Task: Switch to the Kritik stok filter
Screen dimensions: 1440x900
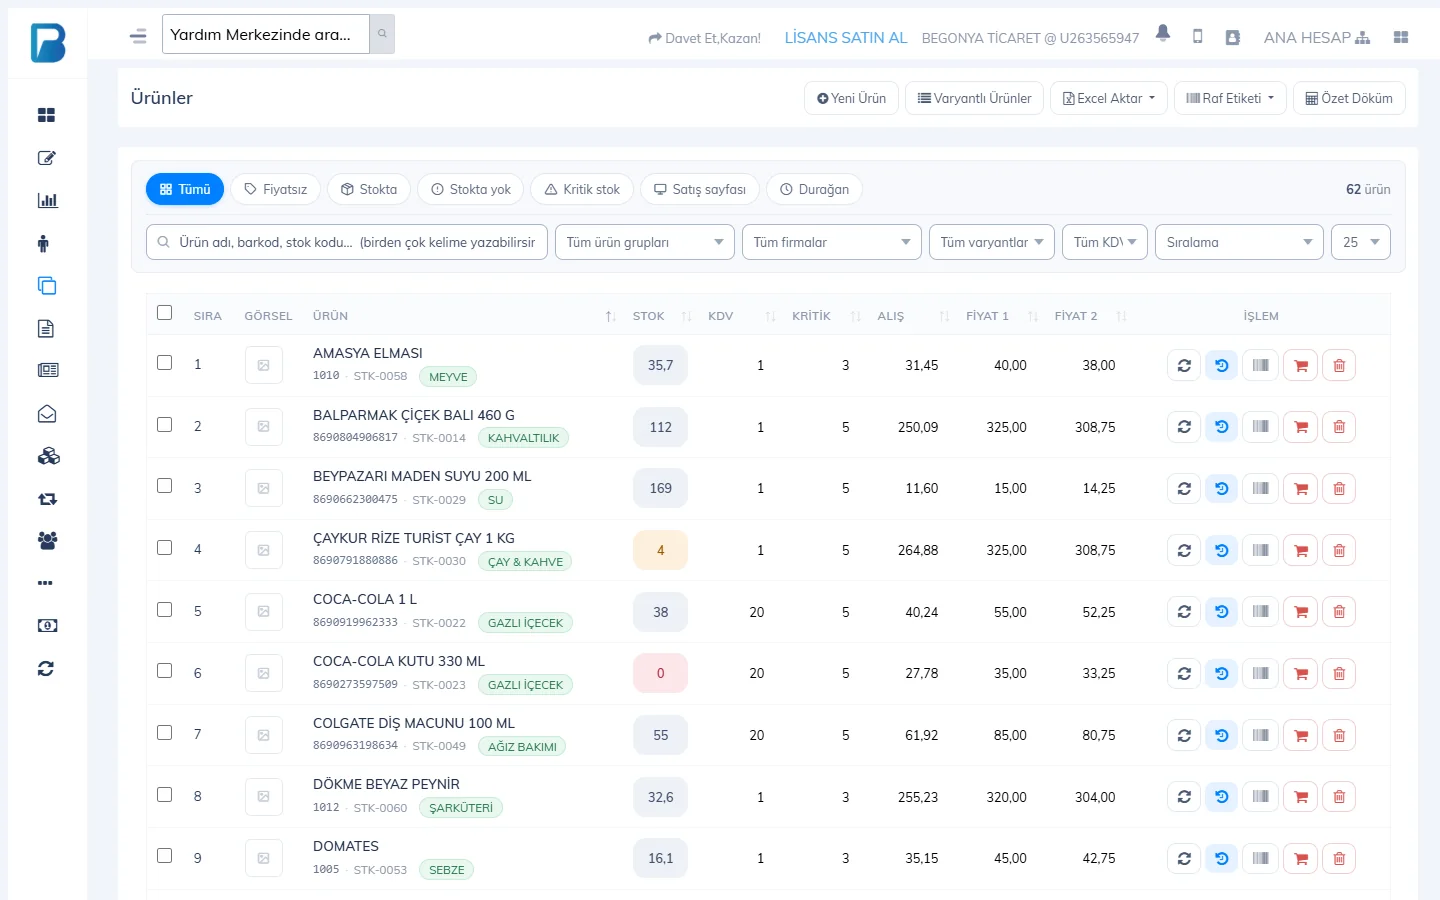Action: [x=582, y=189]
